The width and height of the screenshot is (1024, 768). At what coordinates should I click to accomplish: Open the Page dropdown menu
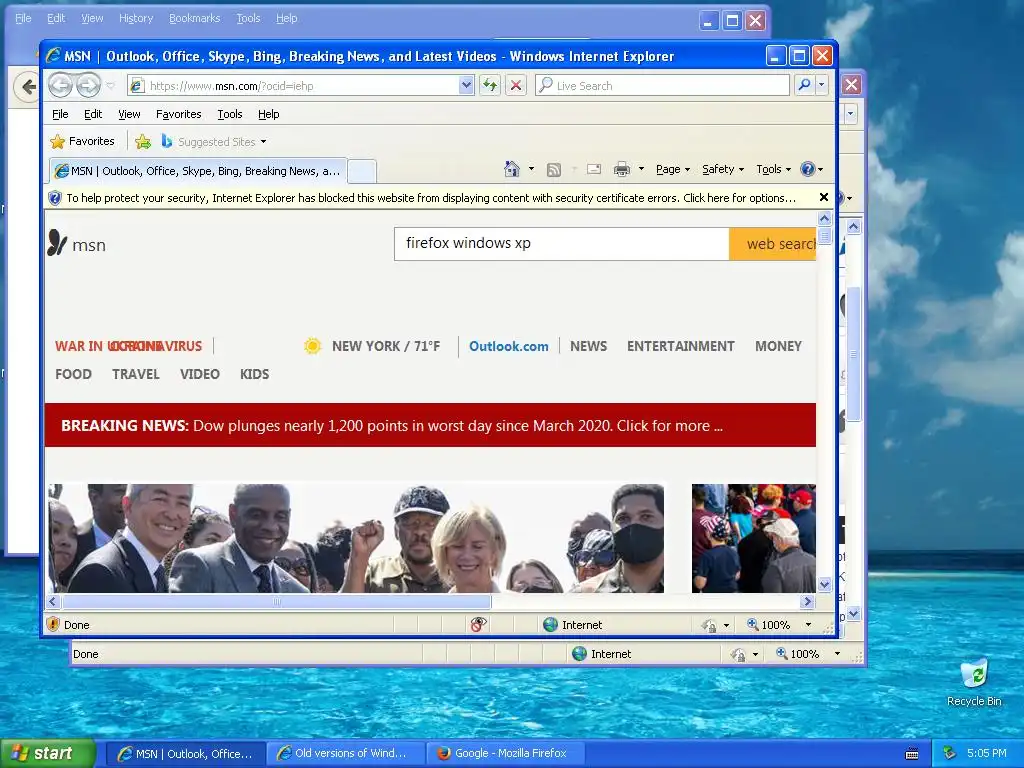point(673,169)
